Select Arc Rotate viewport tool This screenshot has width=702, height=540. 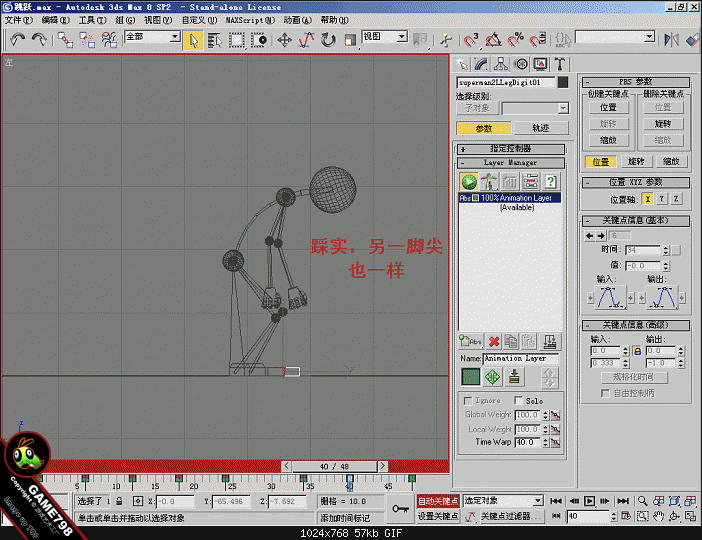674,516
